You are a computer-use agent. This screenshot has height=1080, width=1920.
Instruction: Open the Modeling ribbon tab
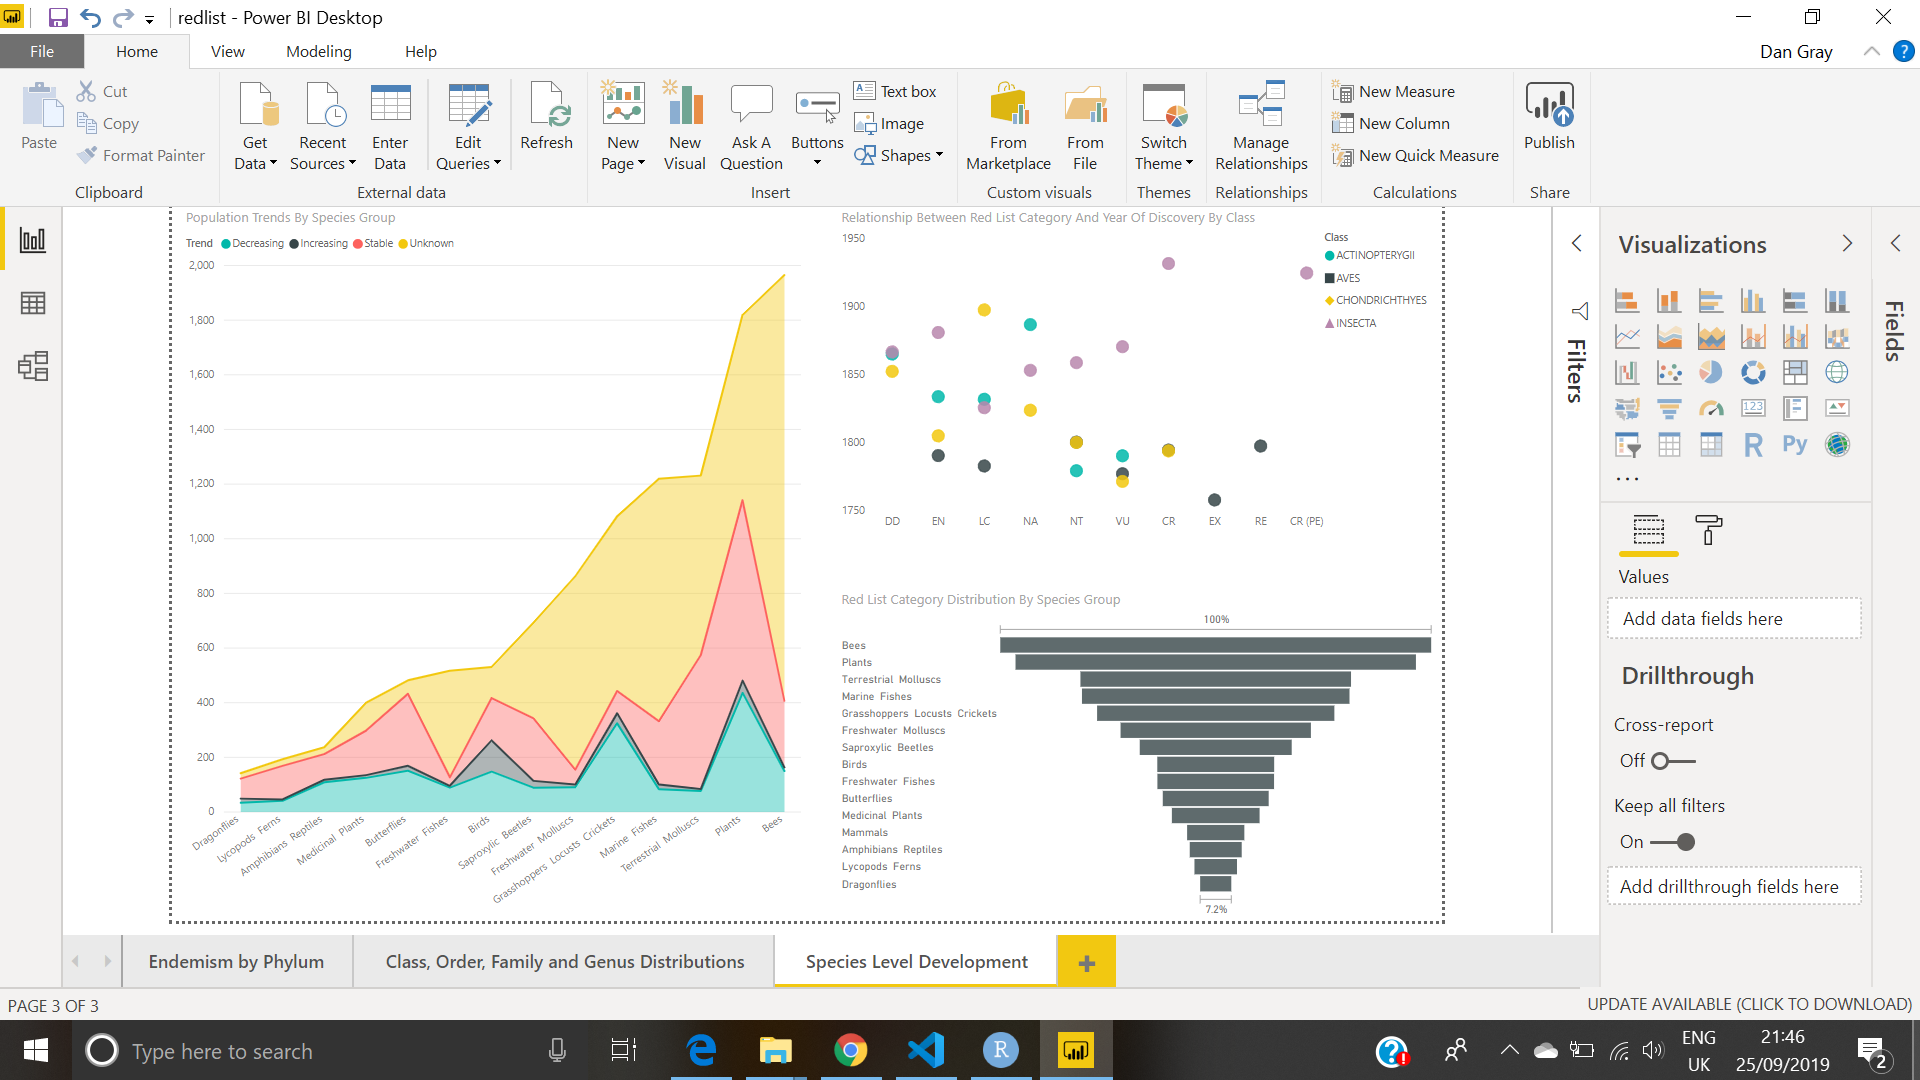318,52
